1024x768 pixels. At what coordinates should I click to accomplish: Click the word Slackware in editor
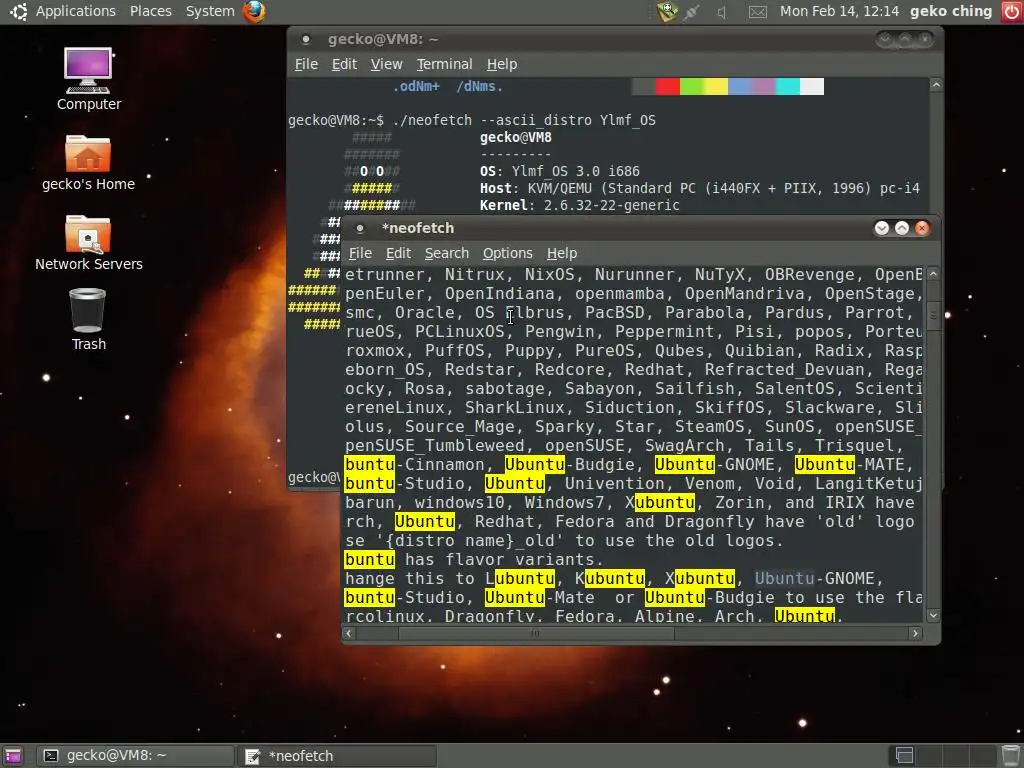tap(829, 408)
